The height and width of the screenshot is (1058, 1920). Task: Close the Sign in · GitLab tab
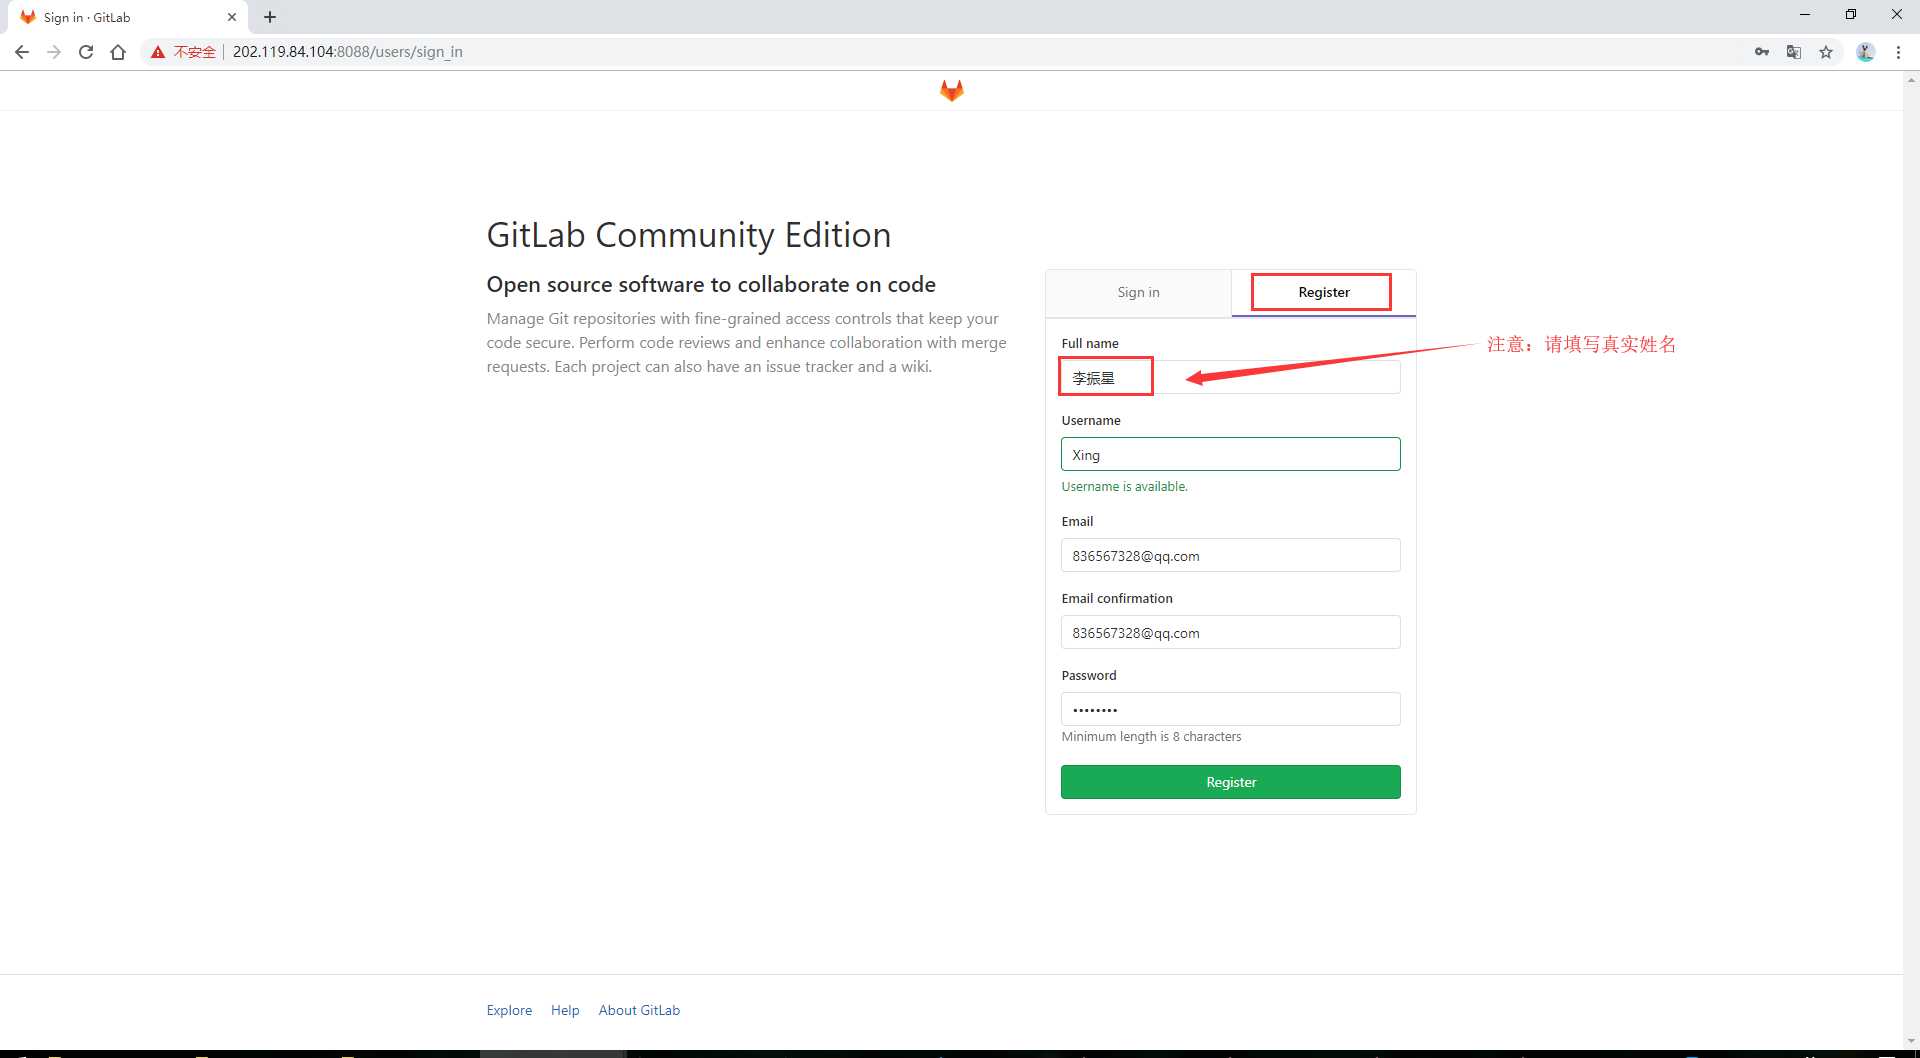click(x=232, y=17)
